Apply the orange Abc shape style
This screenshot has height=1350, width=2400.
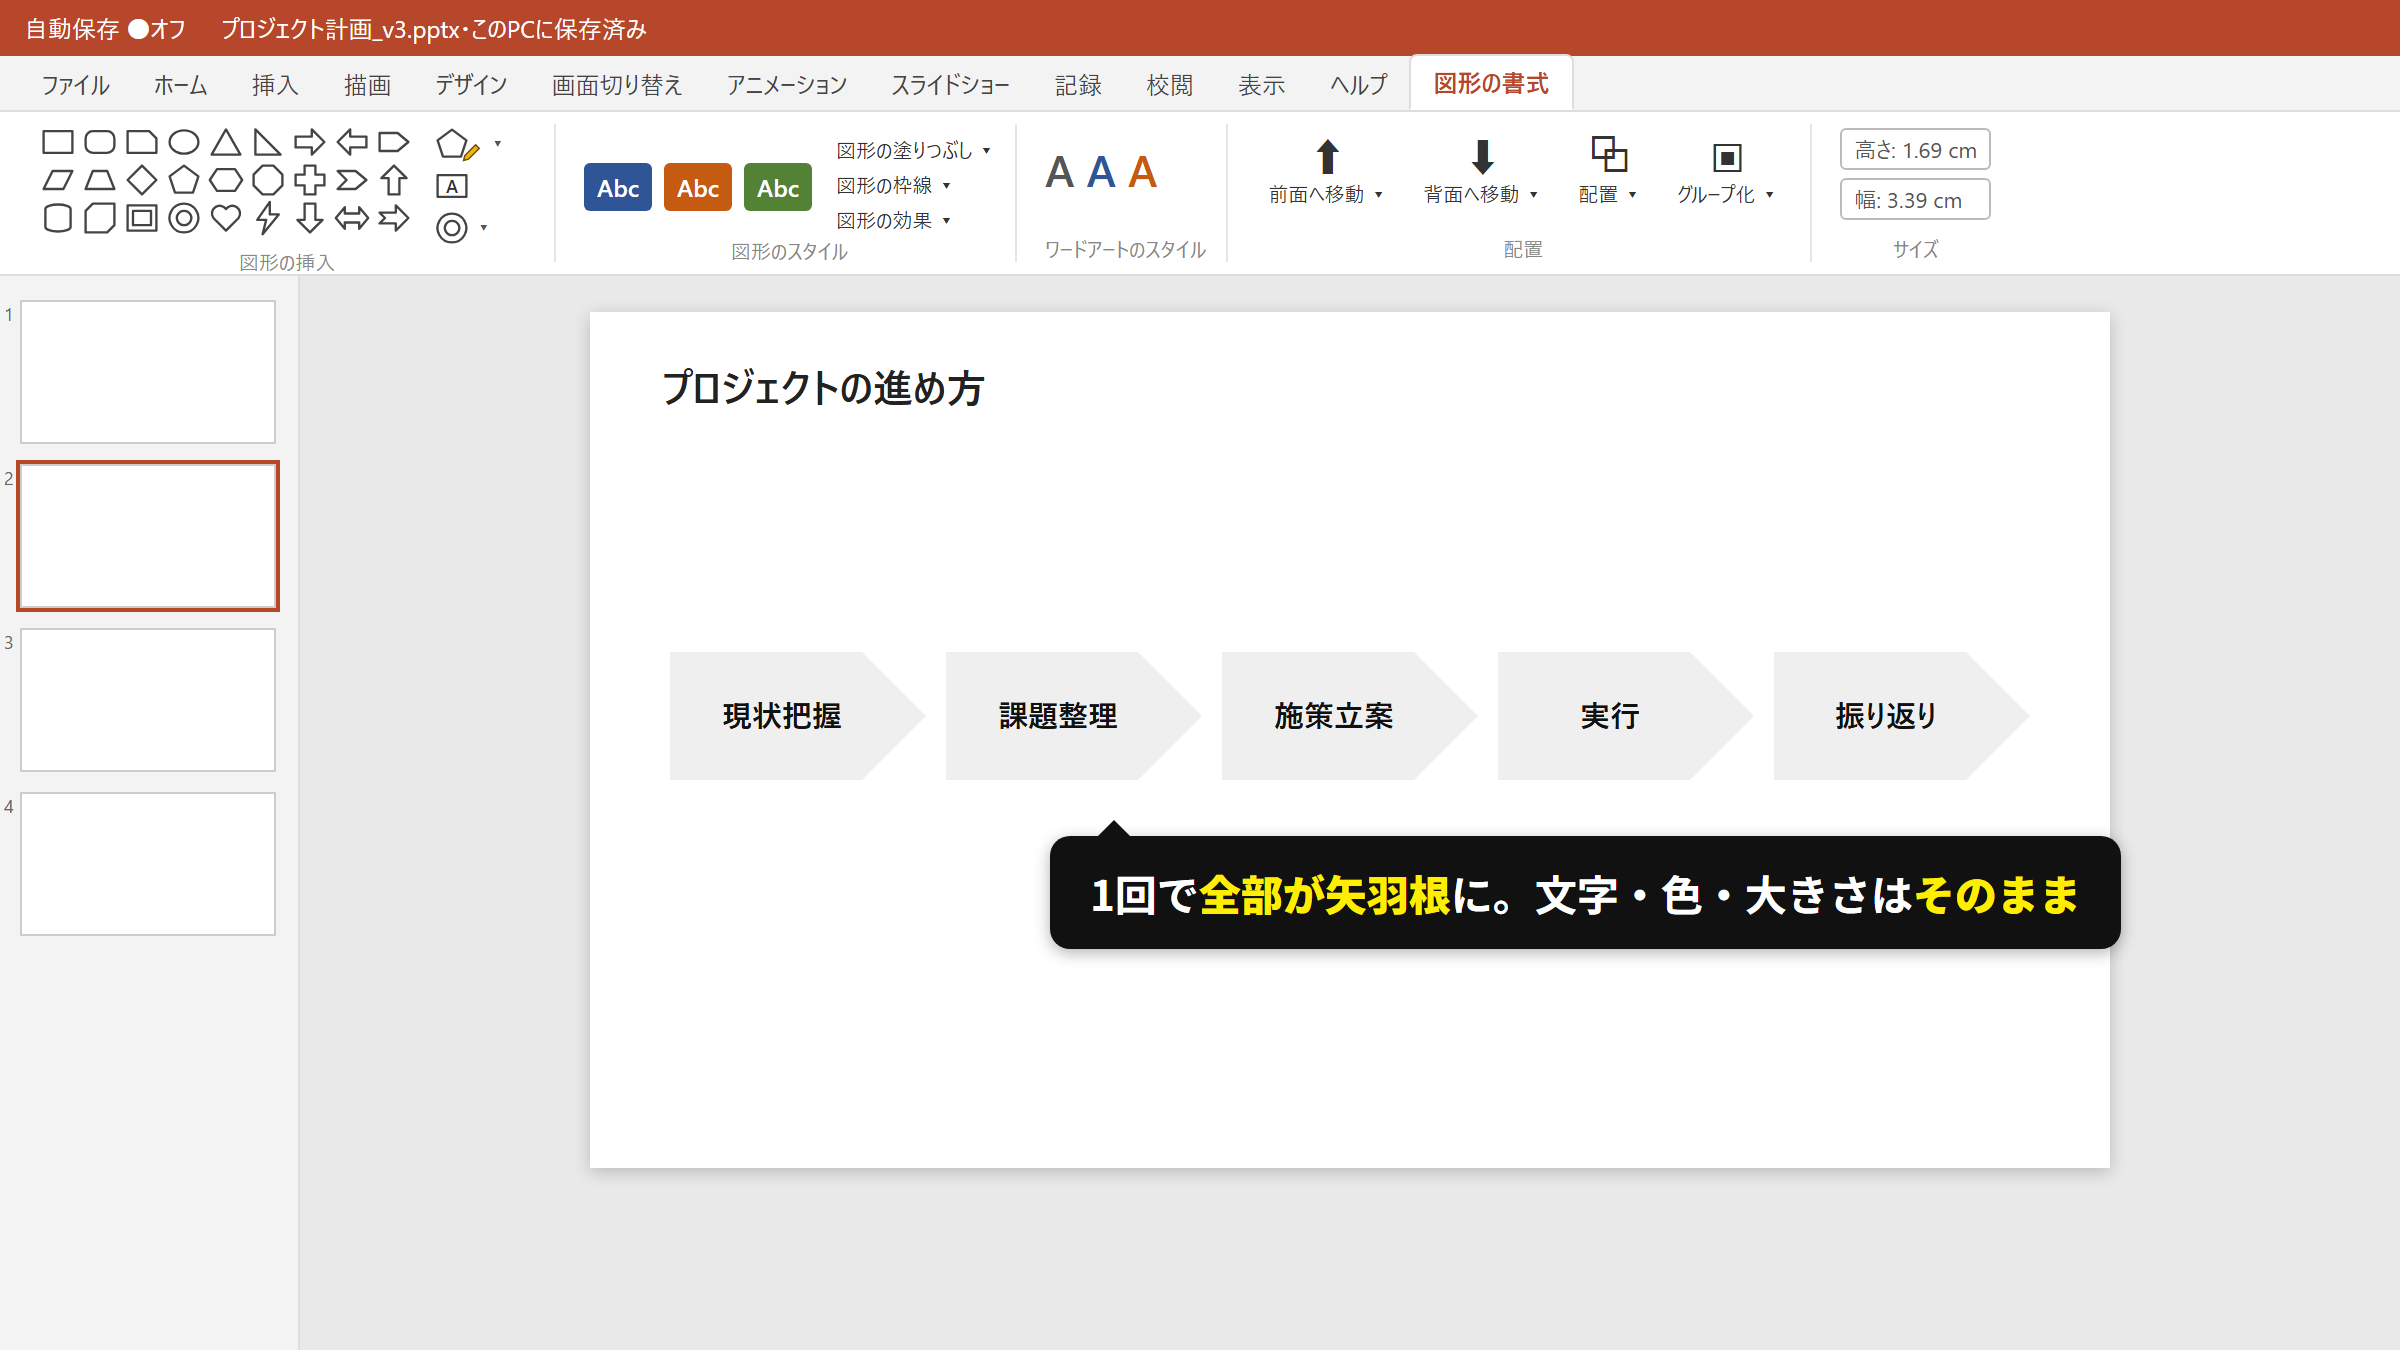[x=698, y=187]
